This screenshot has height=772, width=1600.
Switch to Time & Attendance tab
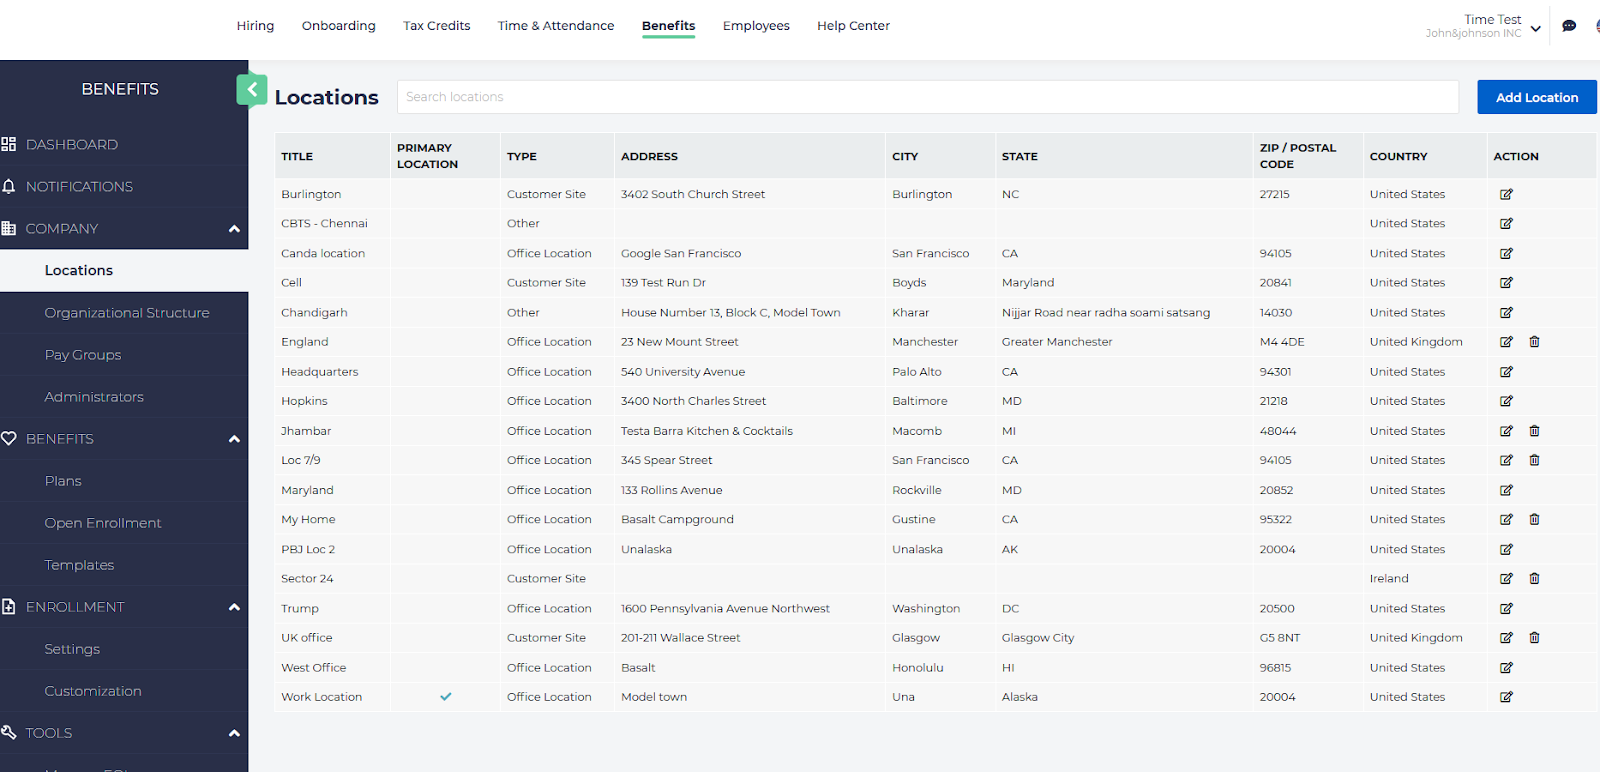pos(556,26)
